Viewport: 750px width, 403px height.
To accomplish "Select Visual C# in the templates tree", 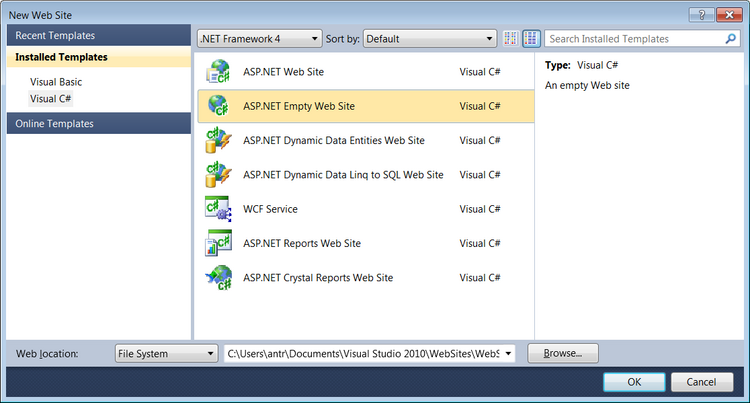I will pyautogui.click(x=50, y=98).
